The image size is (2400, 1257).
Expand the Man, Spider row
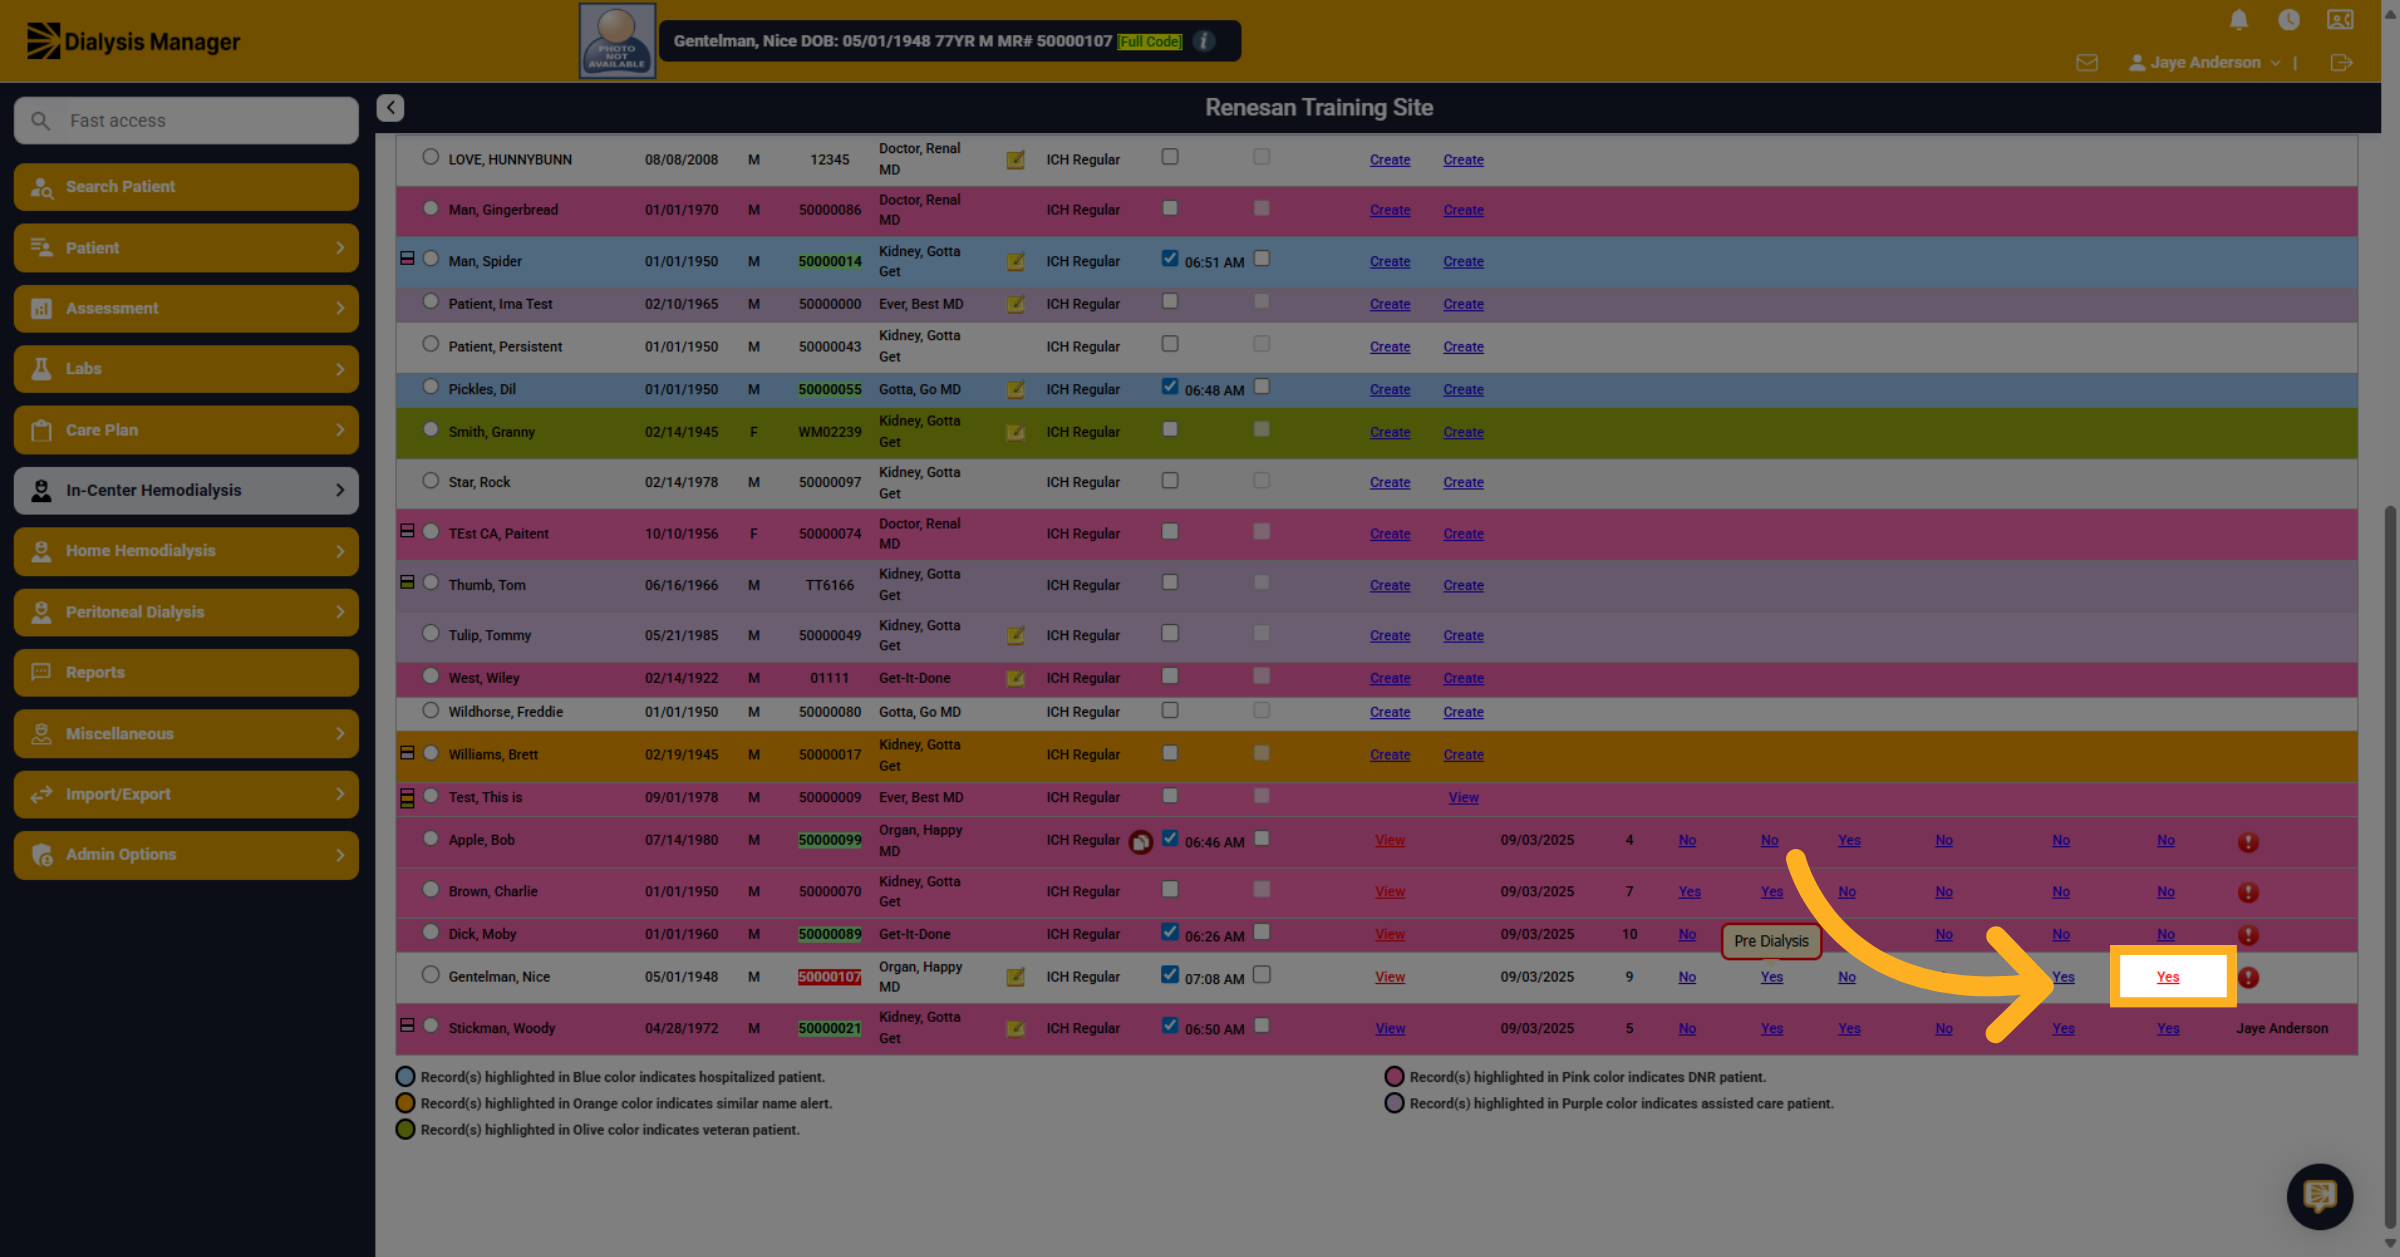pyautogui.click(x=407, y=258)
